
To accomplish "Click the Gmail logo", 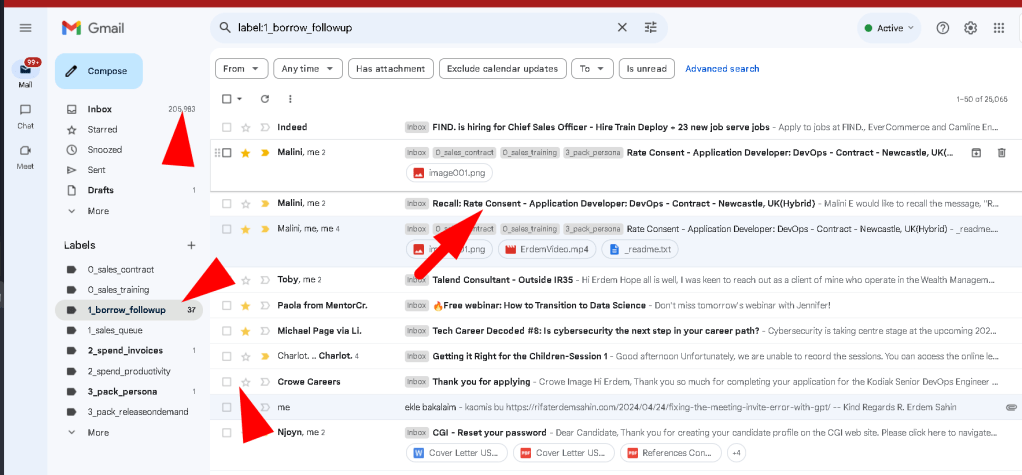I will [93, 28].
